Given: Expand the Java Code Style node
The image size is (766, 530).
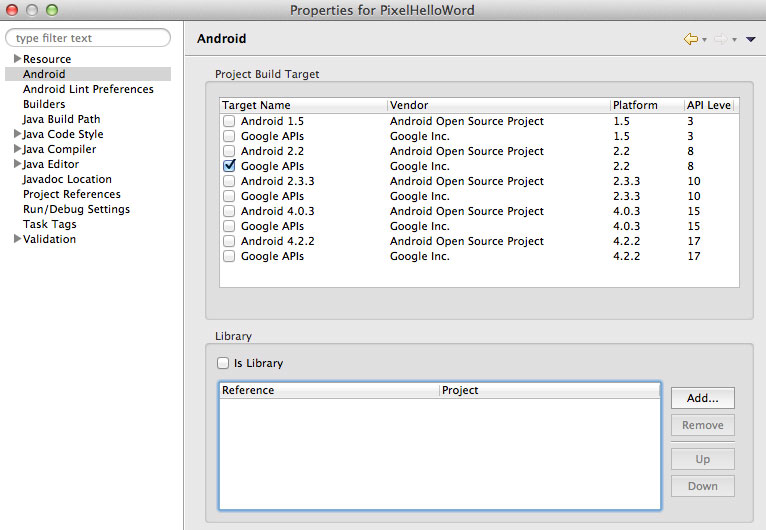Looking at the screenshot, I should (x=17, y=134).
